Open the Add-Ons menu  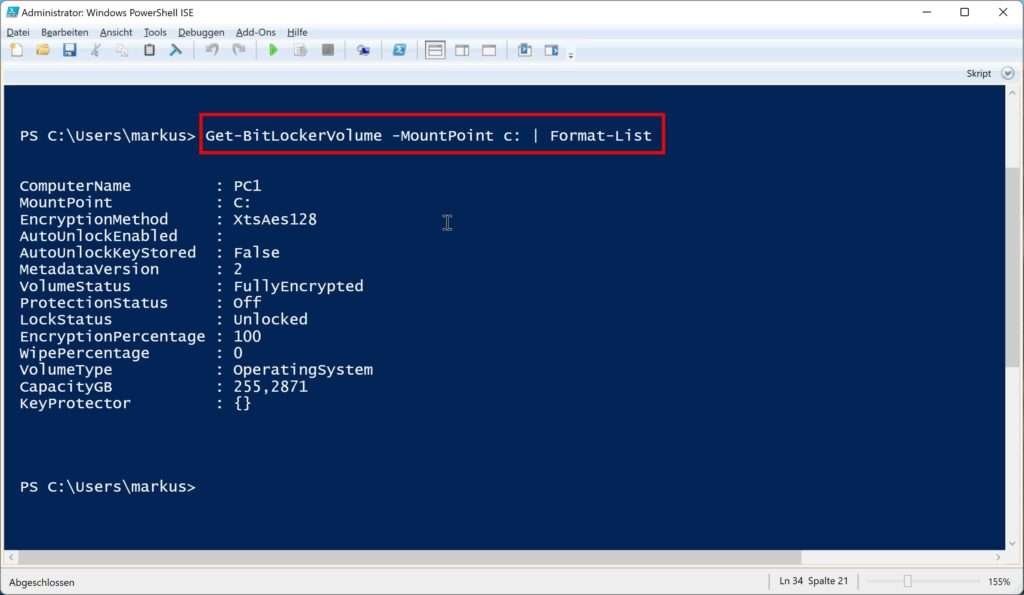[255, 31]
